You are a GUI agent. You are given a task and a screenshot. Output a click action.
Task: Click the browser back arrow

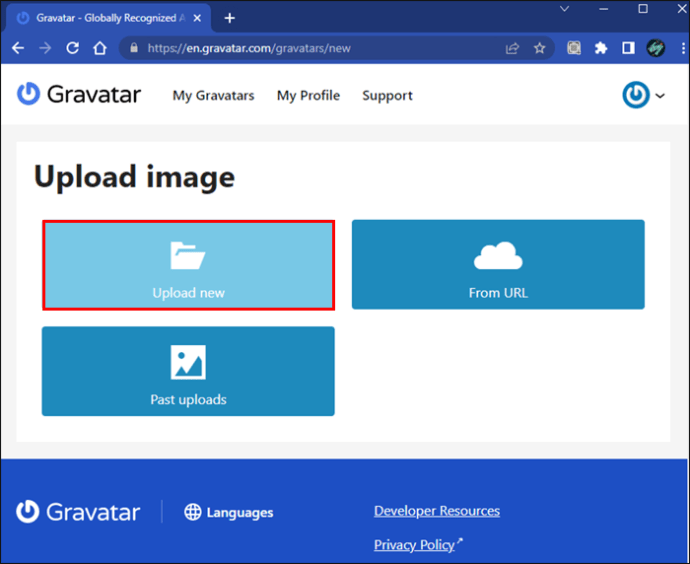tap(18, 48)
